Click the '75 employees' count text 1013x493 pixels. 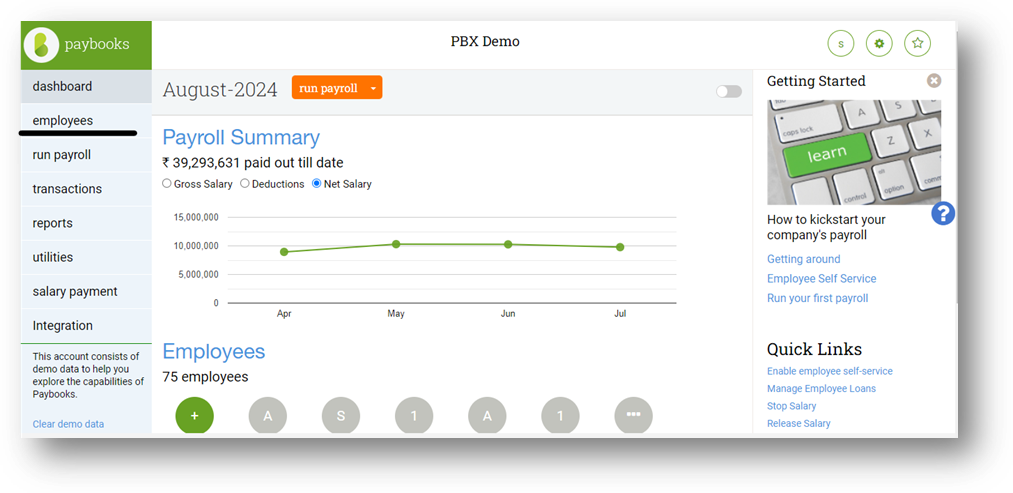205,377
